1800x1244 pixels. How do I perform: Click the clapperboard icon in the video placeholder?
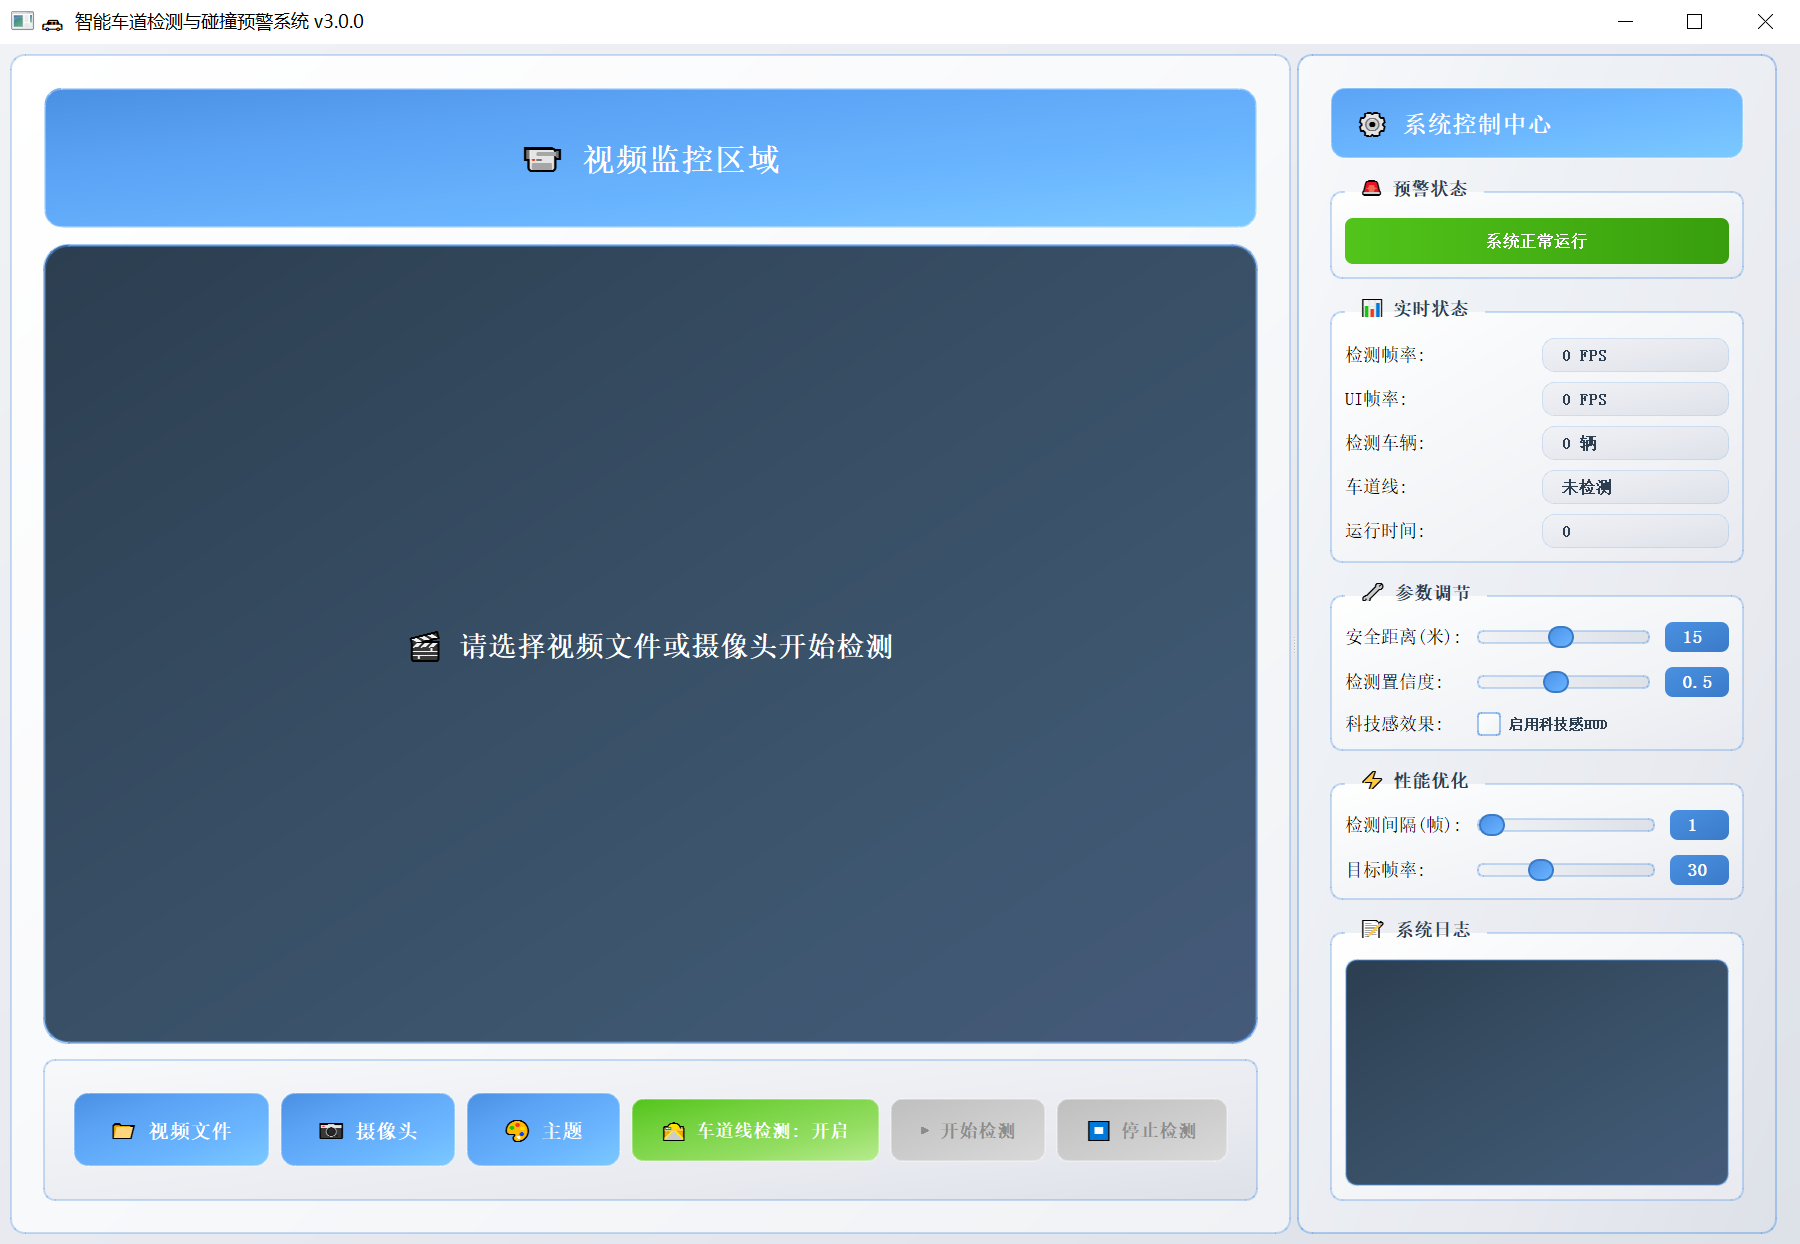425,647
